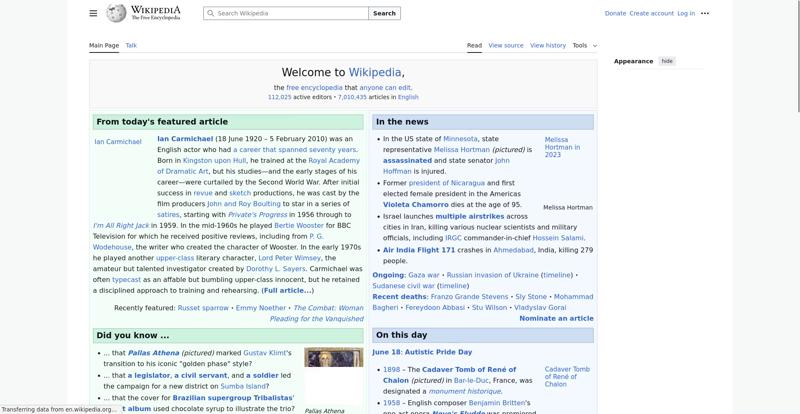
Task: Click the Log in link
Action: [686, 13]
